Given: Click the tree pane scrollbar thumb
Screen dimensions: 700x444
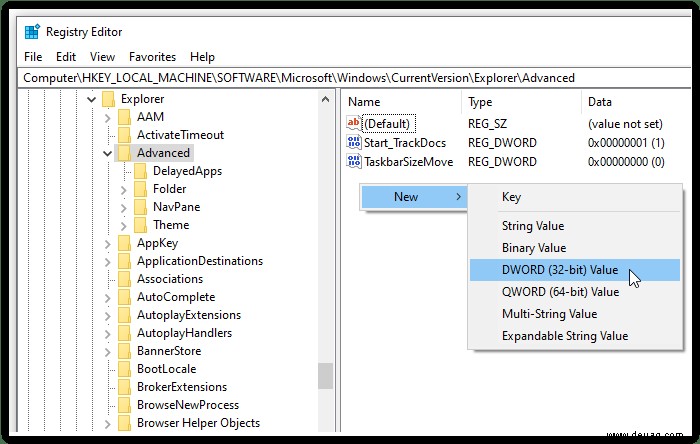Looking at the screenshot, I should click(x=325, y=376).
